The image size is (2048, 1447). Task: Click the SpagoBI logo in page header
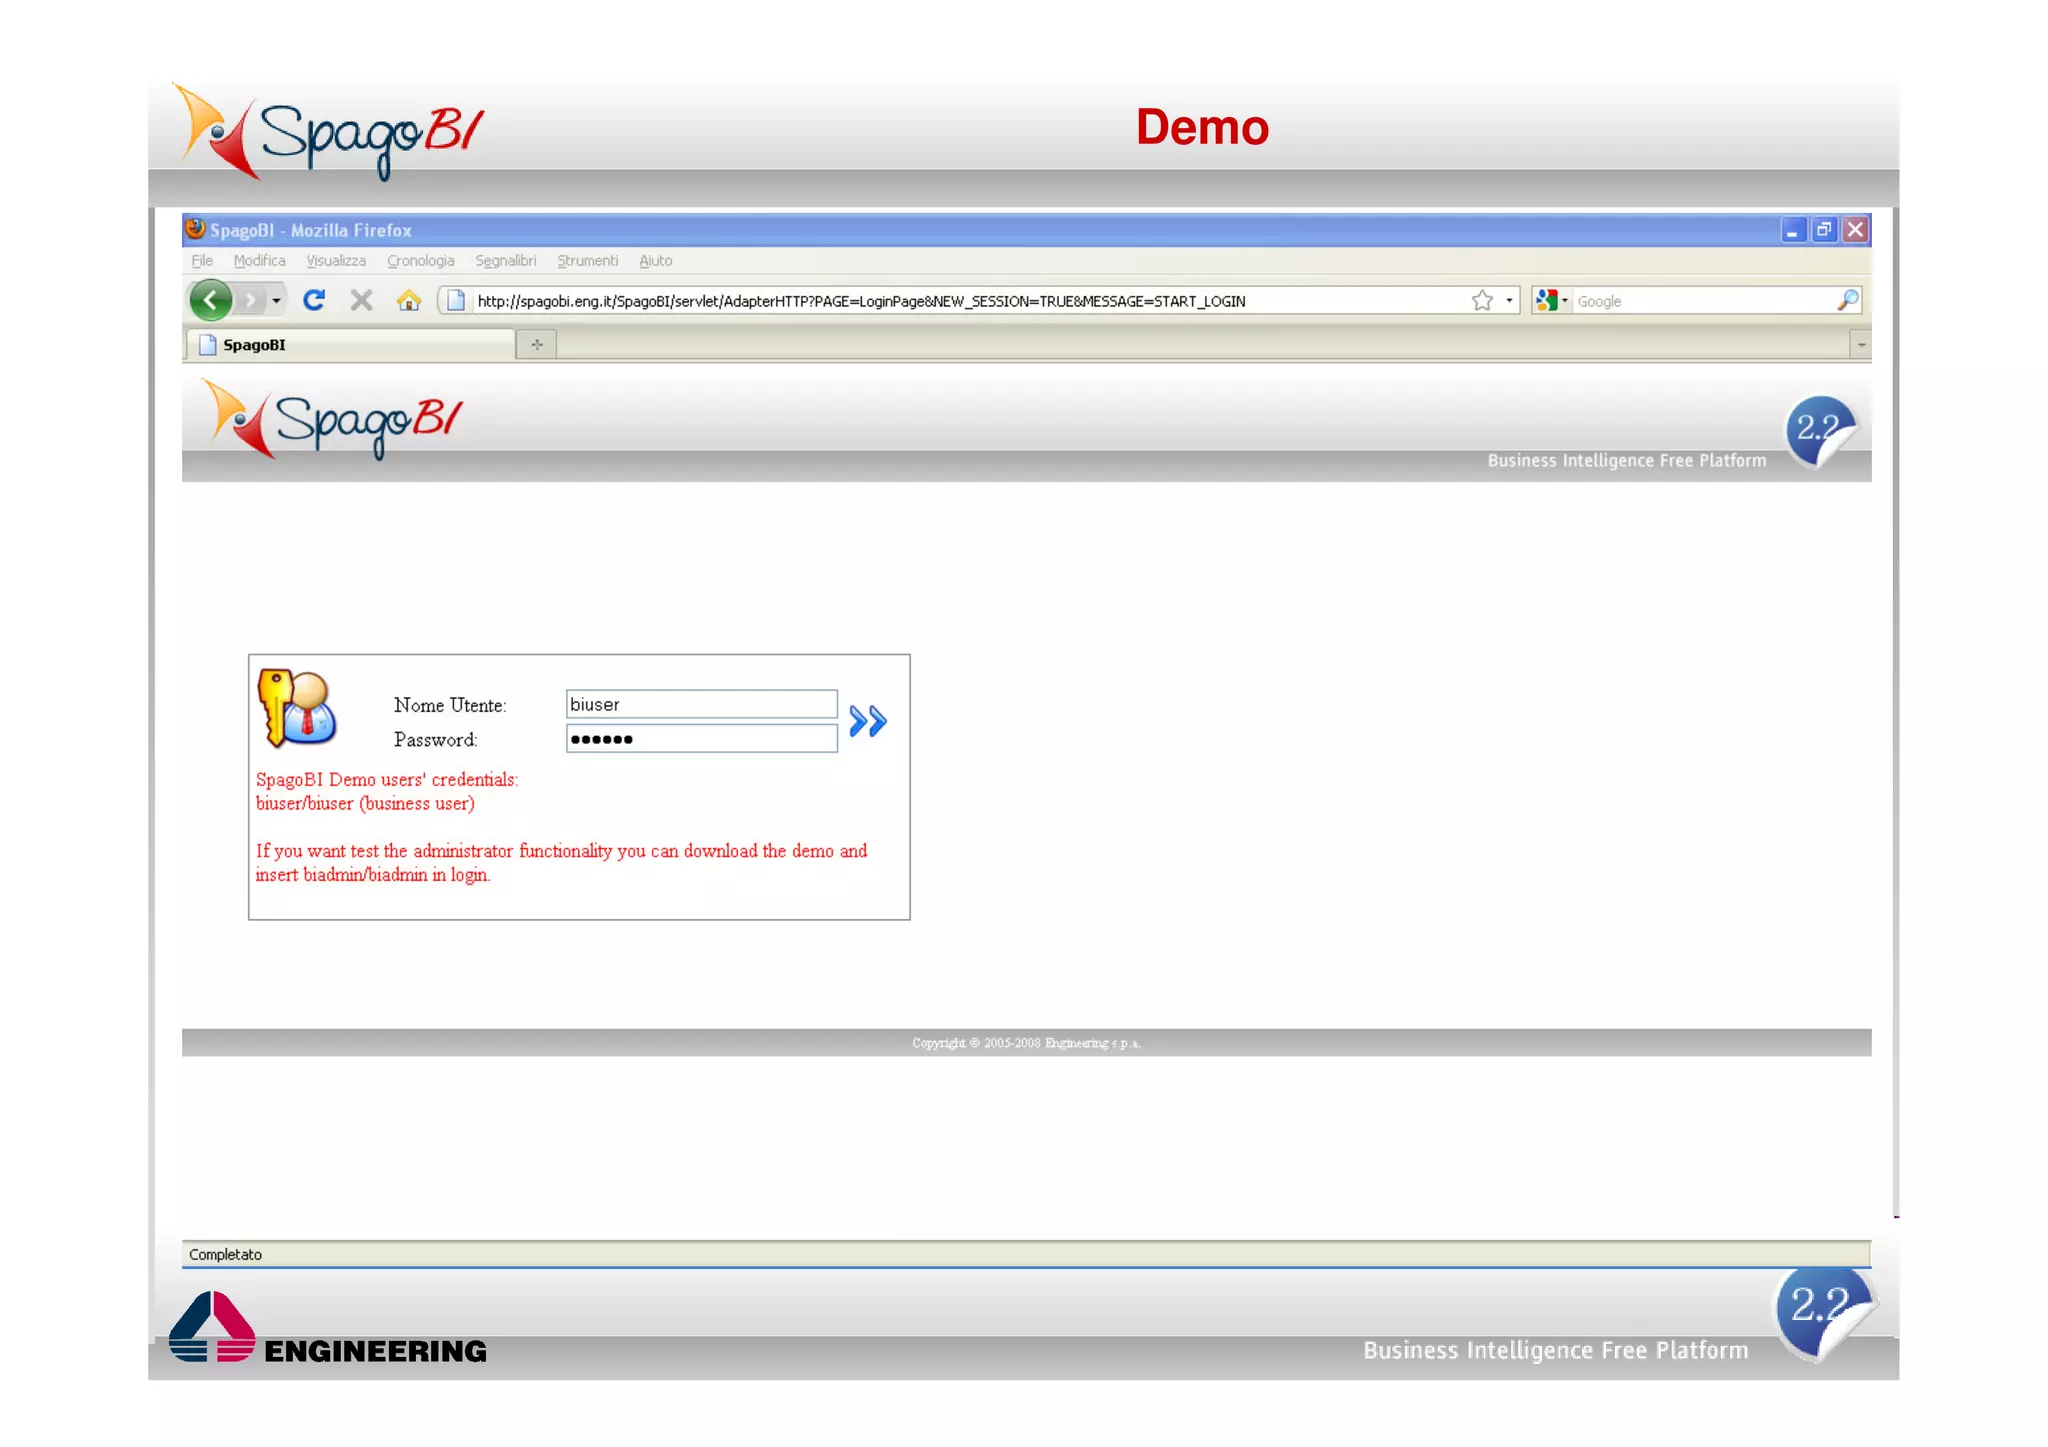333,419
